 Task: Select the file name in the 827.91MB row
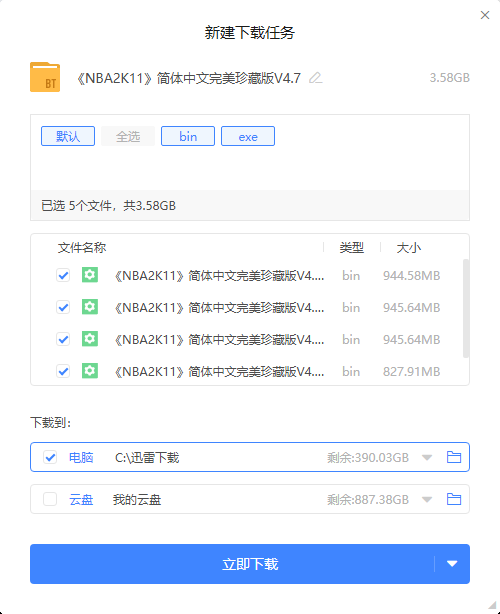(219, 371)
